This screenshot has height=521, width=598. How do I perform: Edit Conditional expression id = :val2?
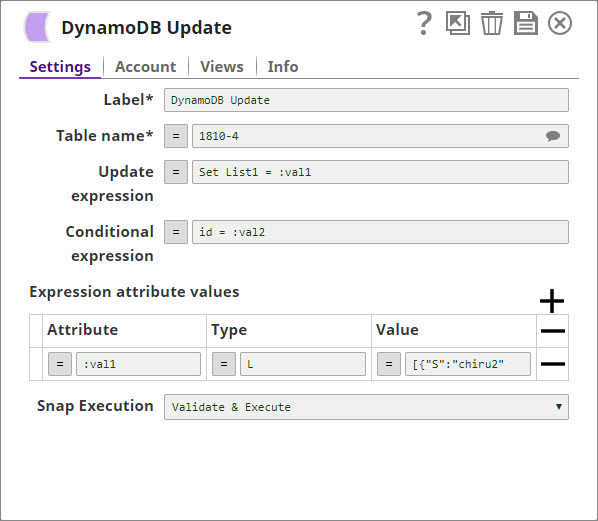click(x=380, y=232)
